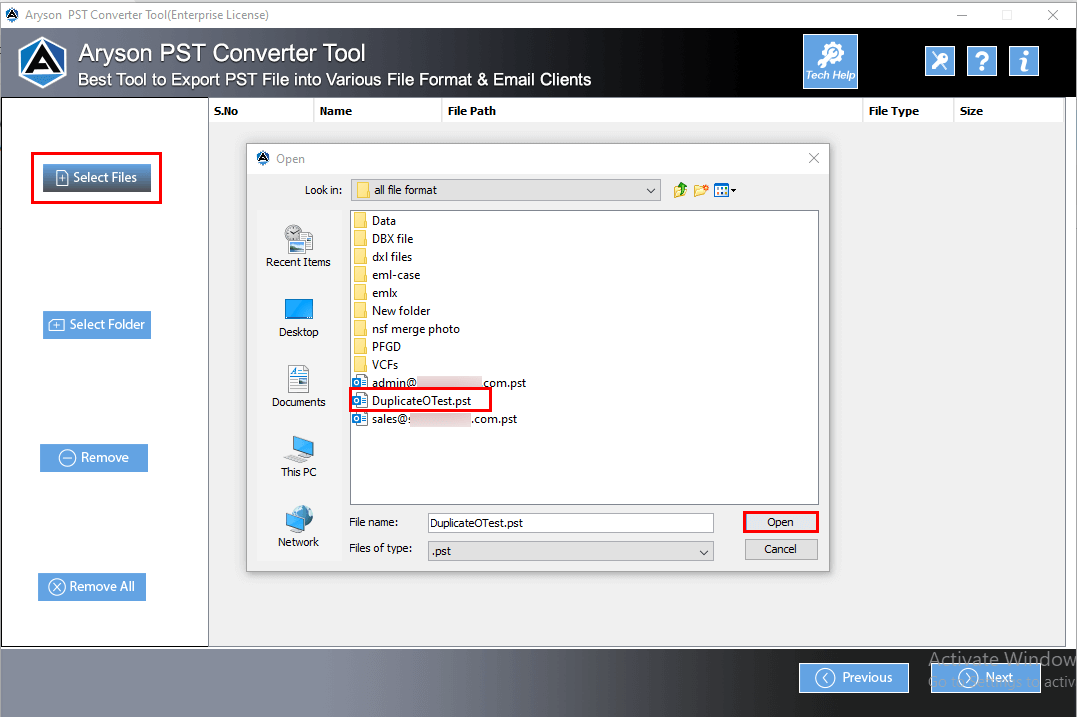Image resolution: width=1077 pixels, height=717 pixels.
Task: Click the Select Folder button
Action: click(x=97, y=325)
